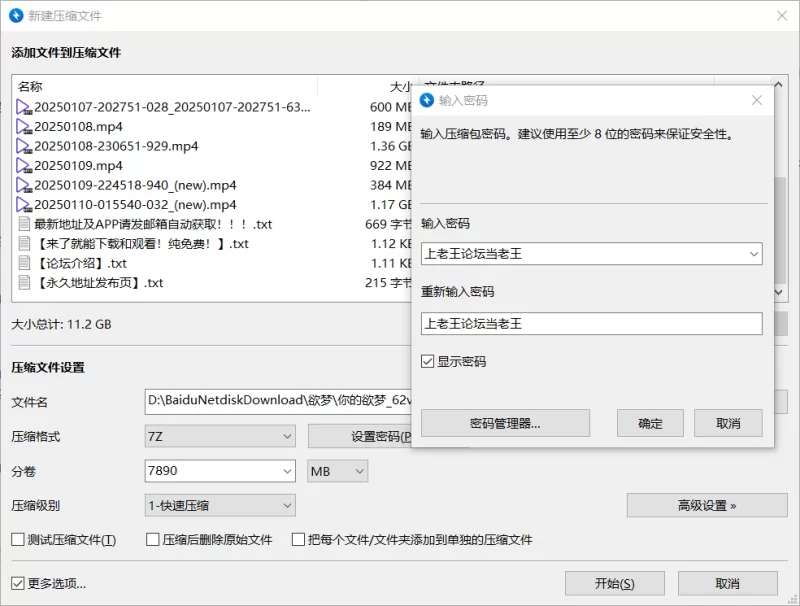The width and height of the screenshot is (800, 606).
Task: Click the video icon of 20250108.mp4
Action: (x=24, y=127)
